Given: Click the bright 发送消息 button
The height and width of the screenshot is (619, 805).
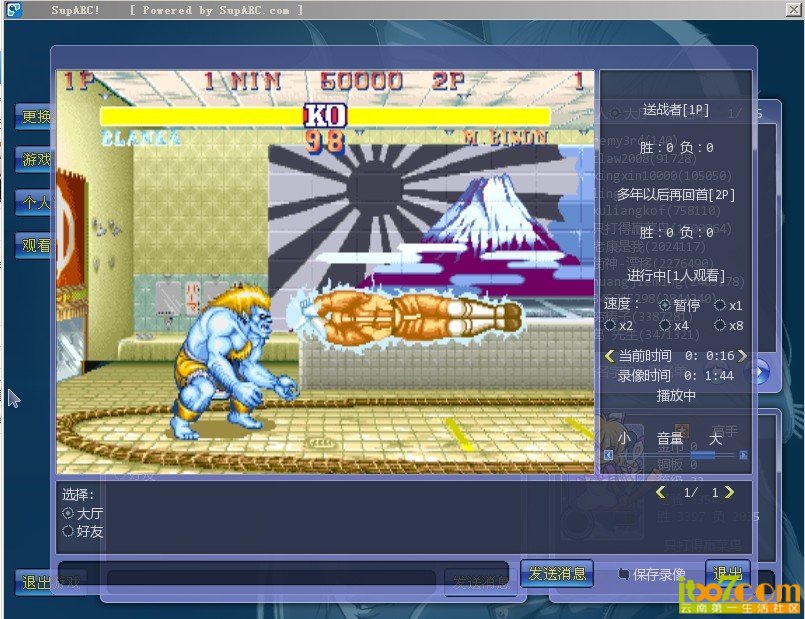Looking at the screenshot, I should point(557,573).
